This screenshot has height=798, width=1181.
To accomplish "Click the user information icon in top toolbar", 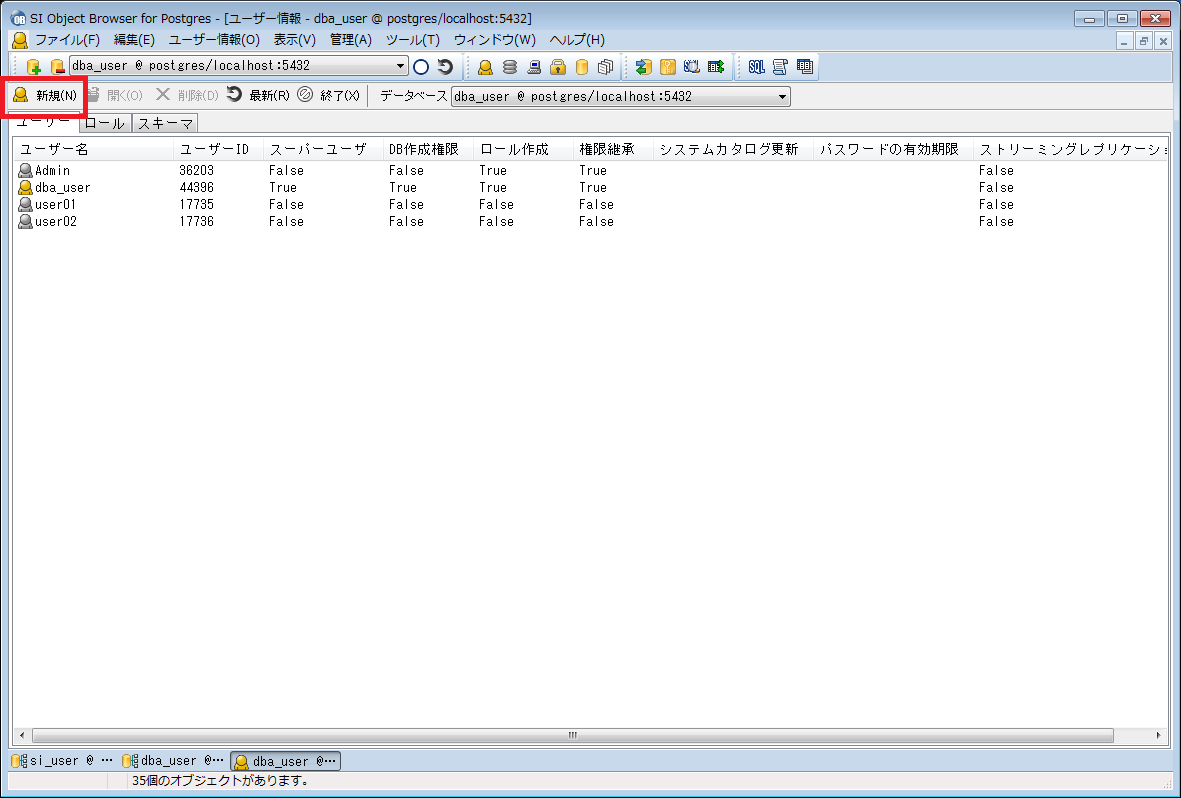I will (485, 67).
